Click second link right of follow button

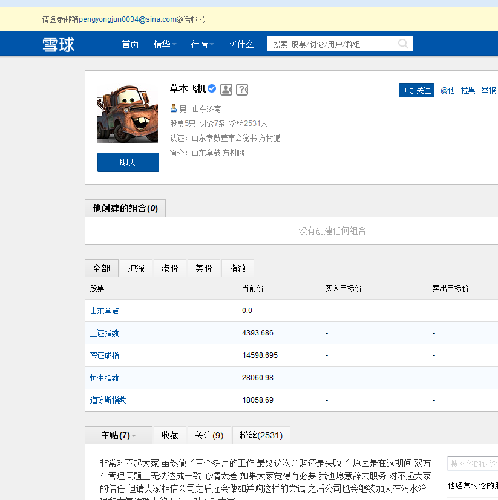[x=468, y=90]
